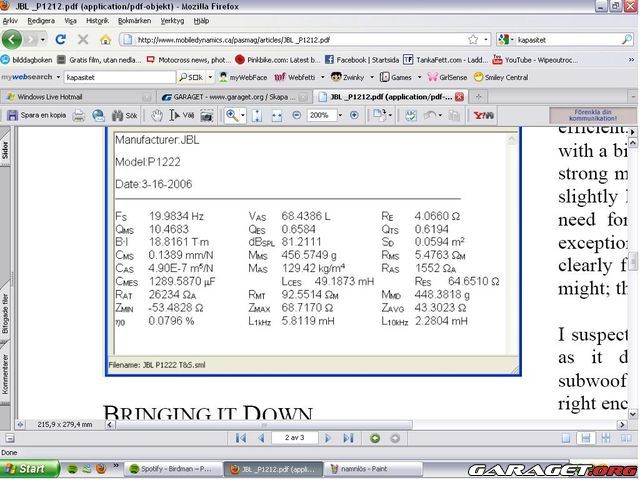Go to last page of the PDF
640x480 pixels.
pos(348,438)
